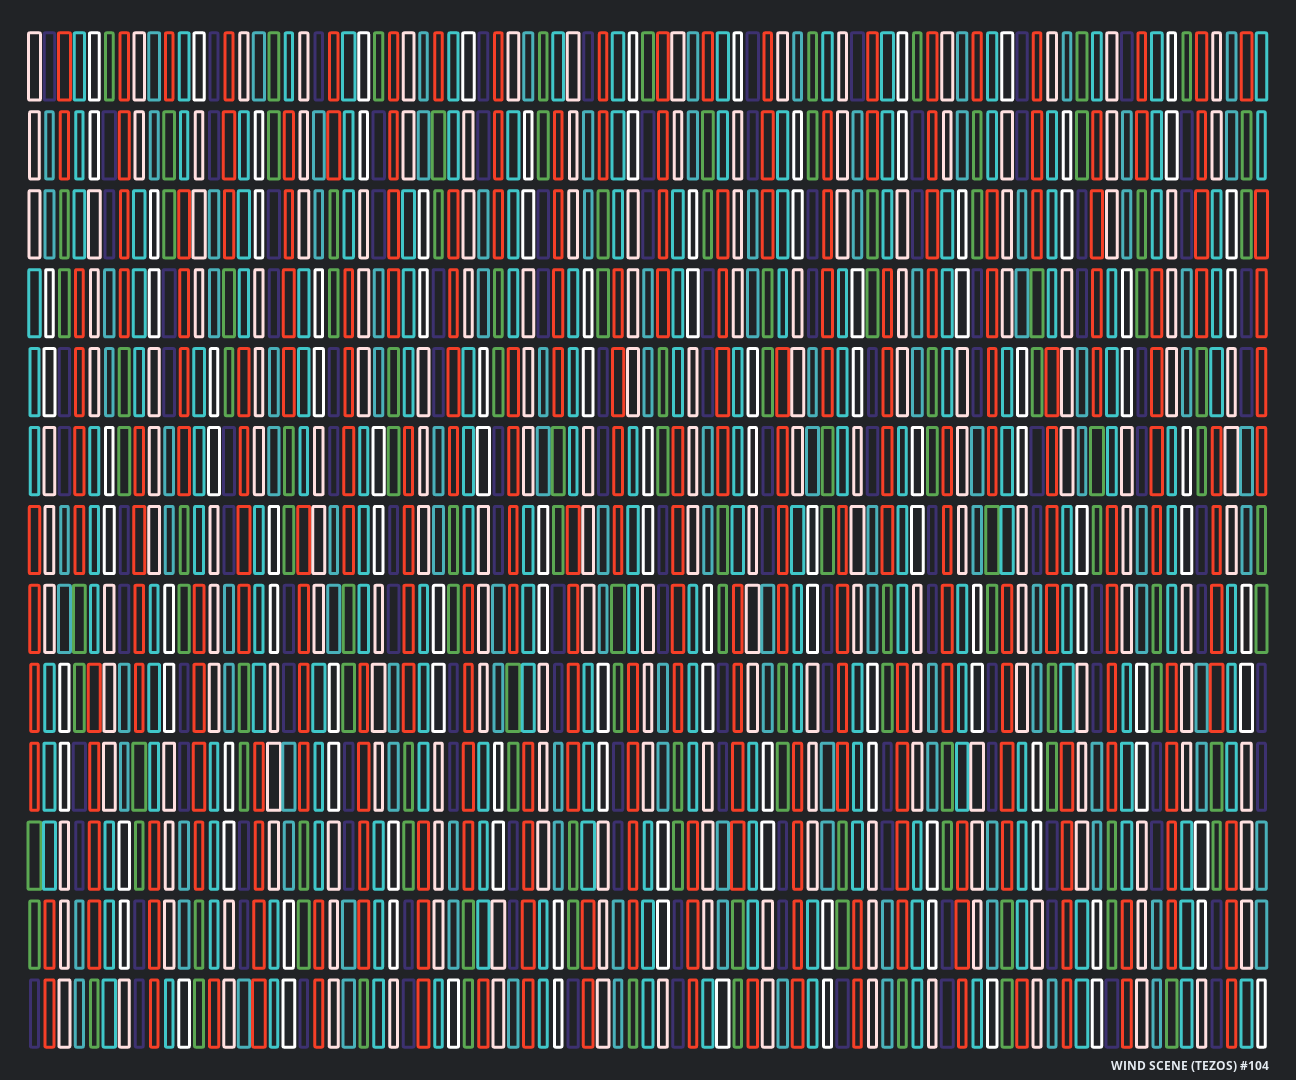Click the purple rectangle second in the top row
Screen dimensions: 1296x1080
pos(49,66)
